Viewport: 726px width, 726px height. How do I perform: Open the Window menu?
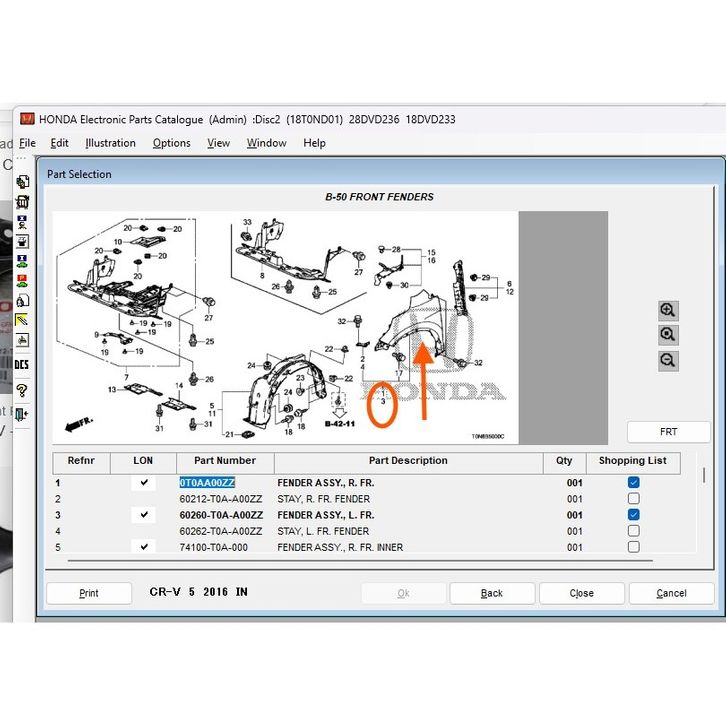[x=266, y=143]
